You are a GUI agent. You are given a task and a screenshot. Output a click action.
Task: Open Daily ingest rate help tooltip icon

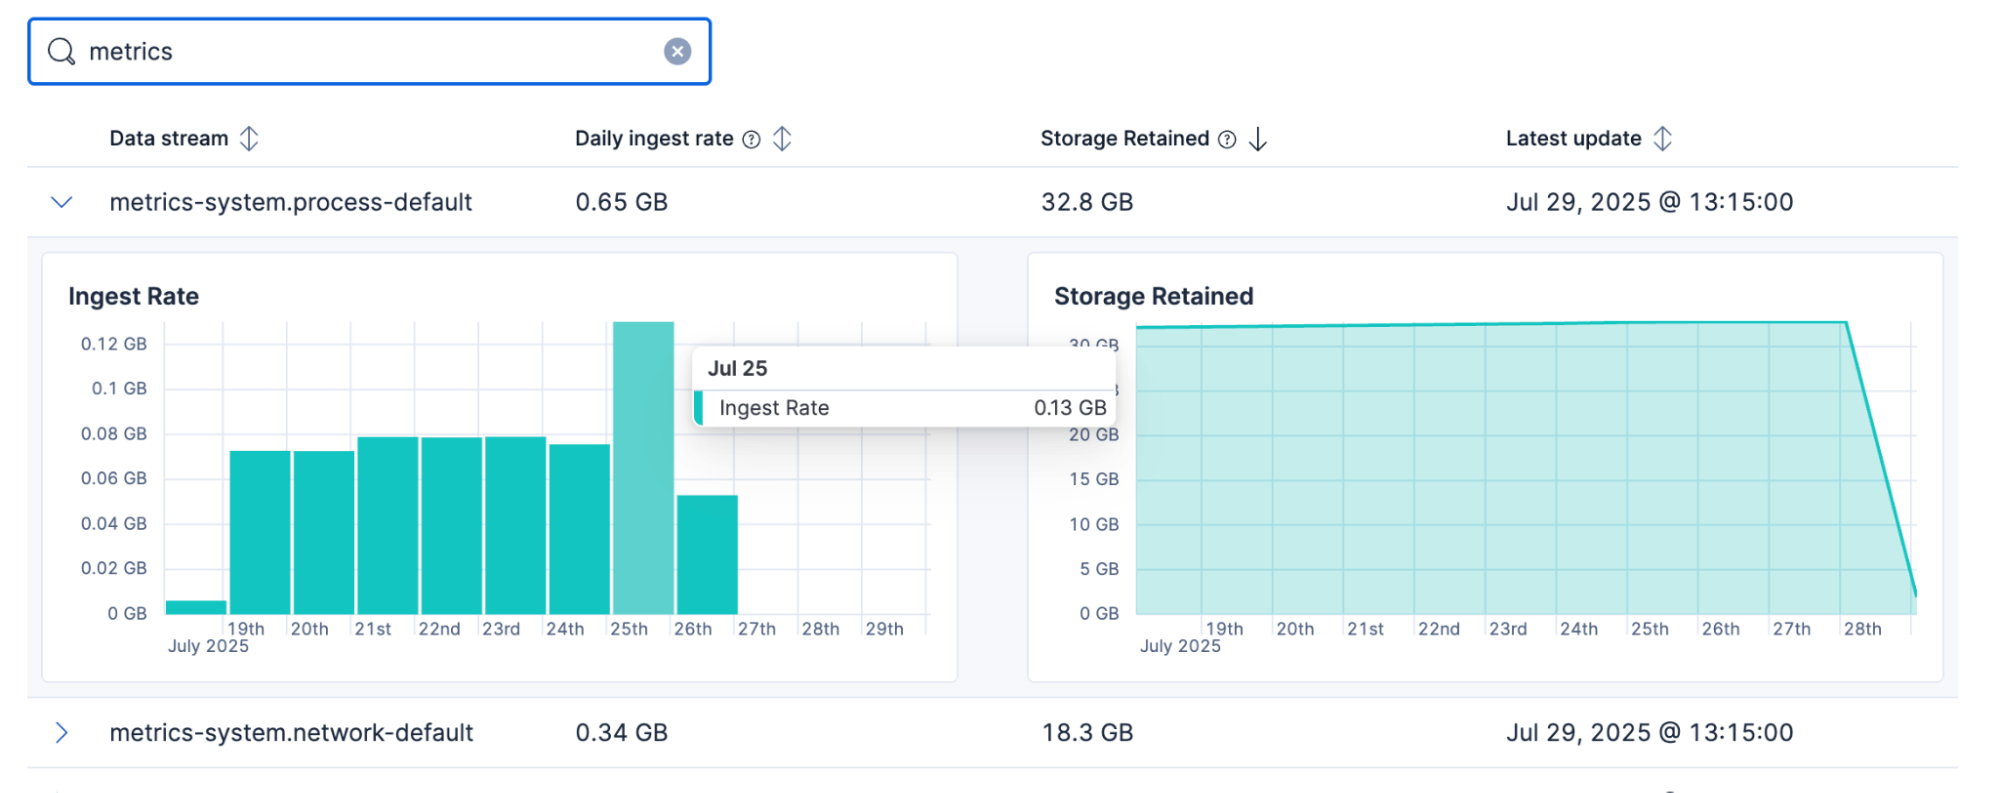pyautogui.click(x=751, y=139)
